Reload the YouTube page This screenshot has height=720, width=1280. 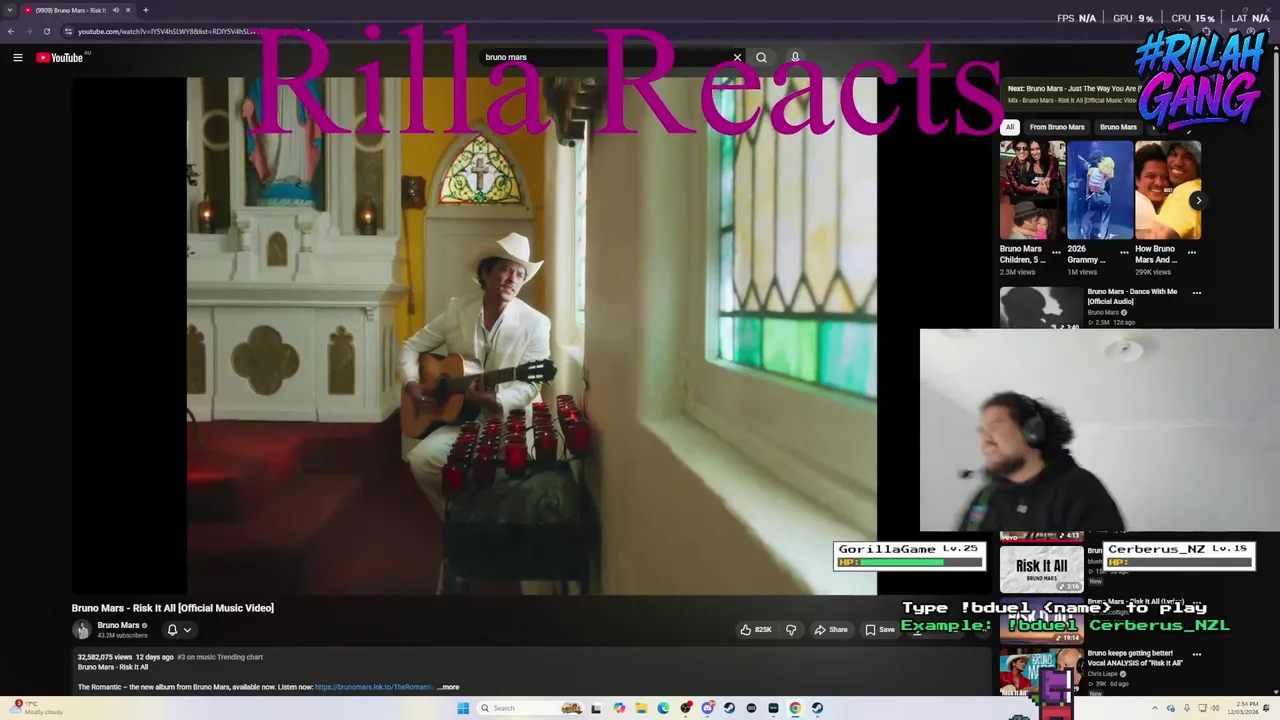coord(47,31)
